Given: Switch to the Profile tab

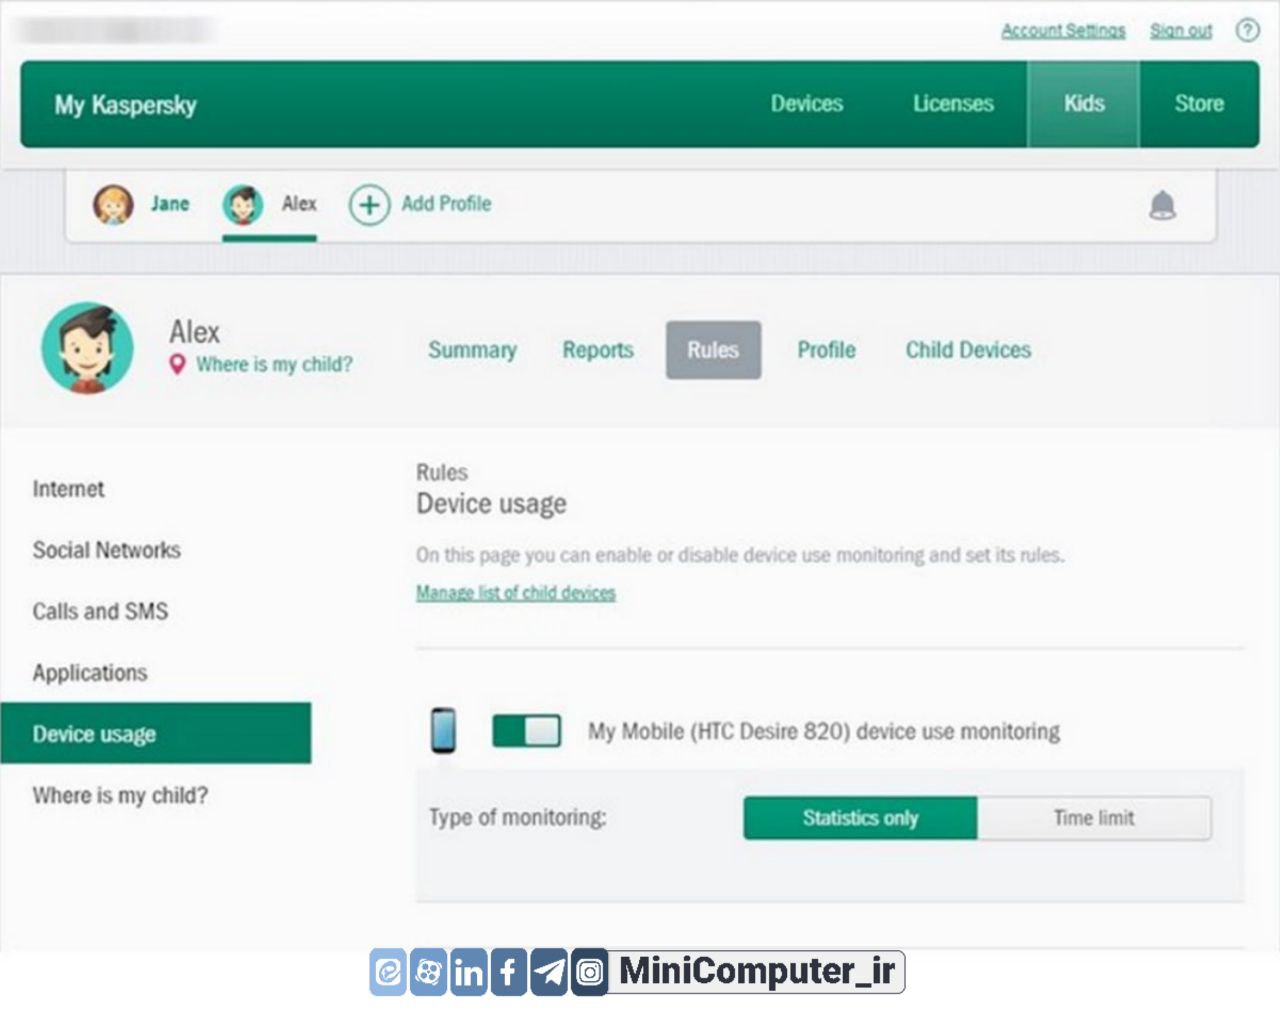Looking at the screenshot, I should pyautogui.click(x=826, y=350).
